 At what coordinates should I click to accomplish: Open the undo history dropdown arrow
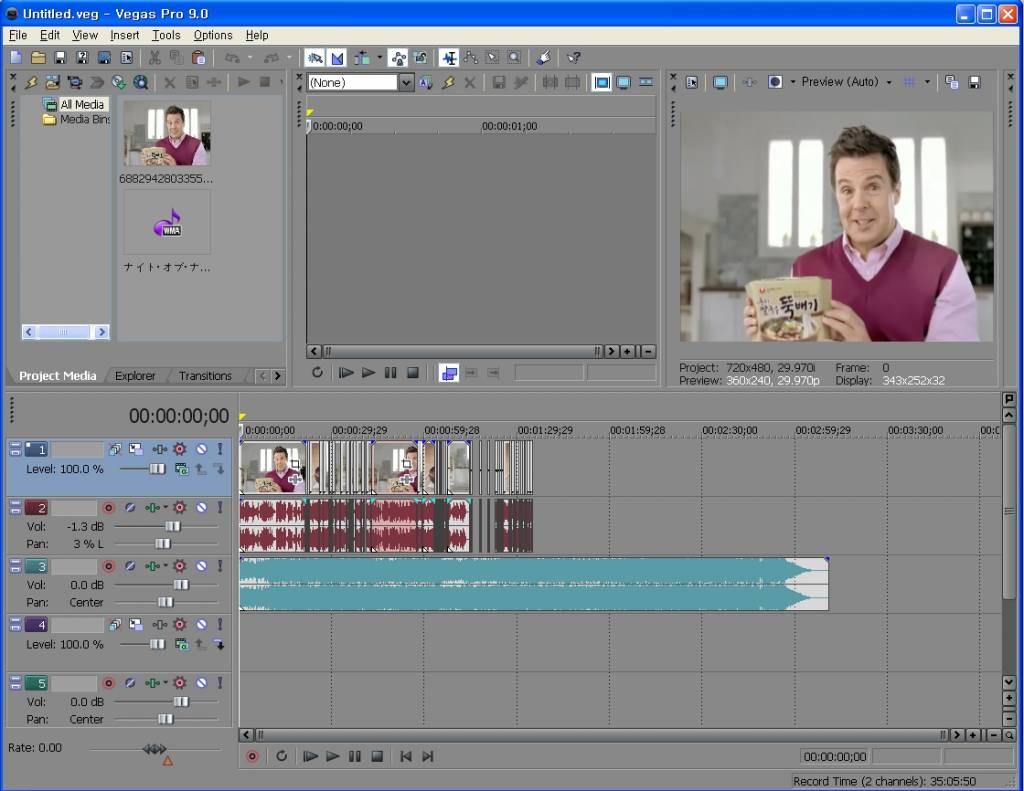click(249, 58)
